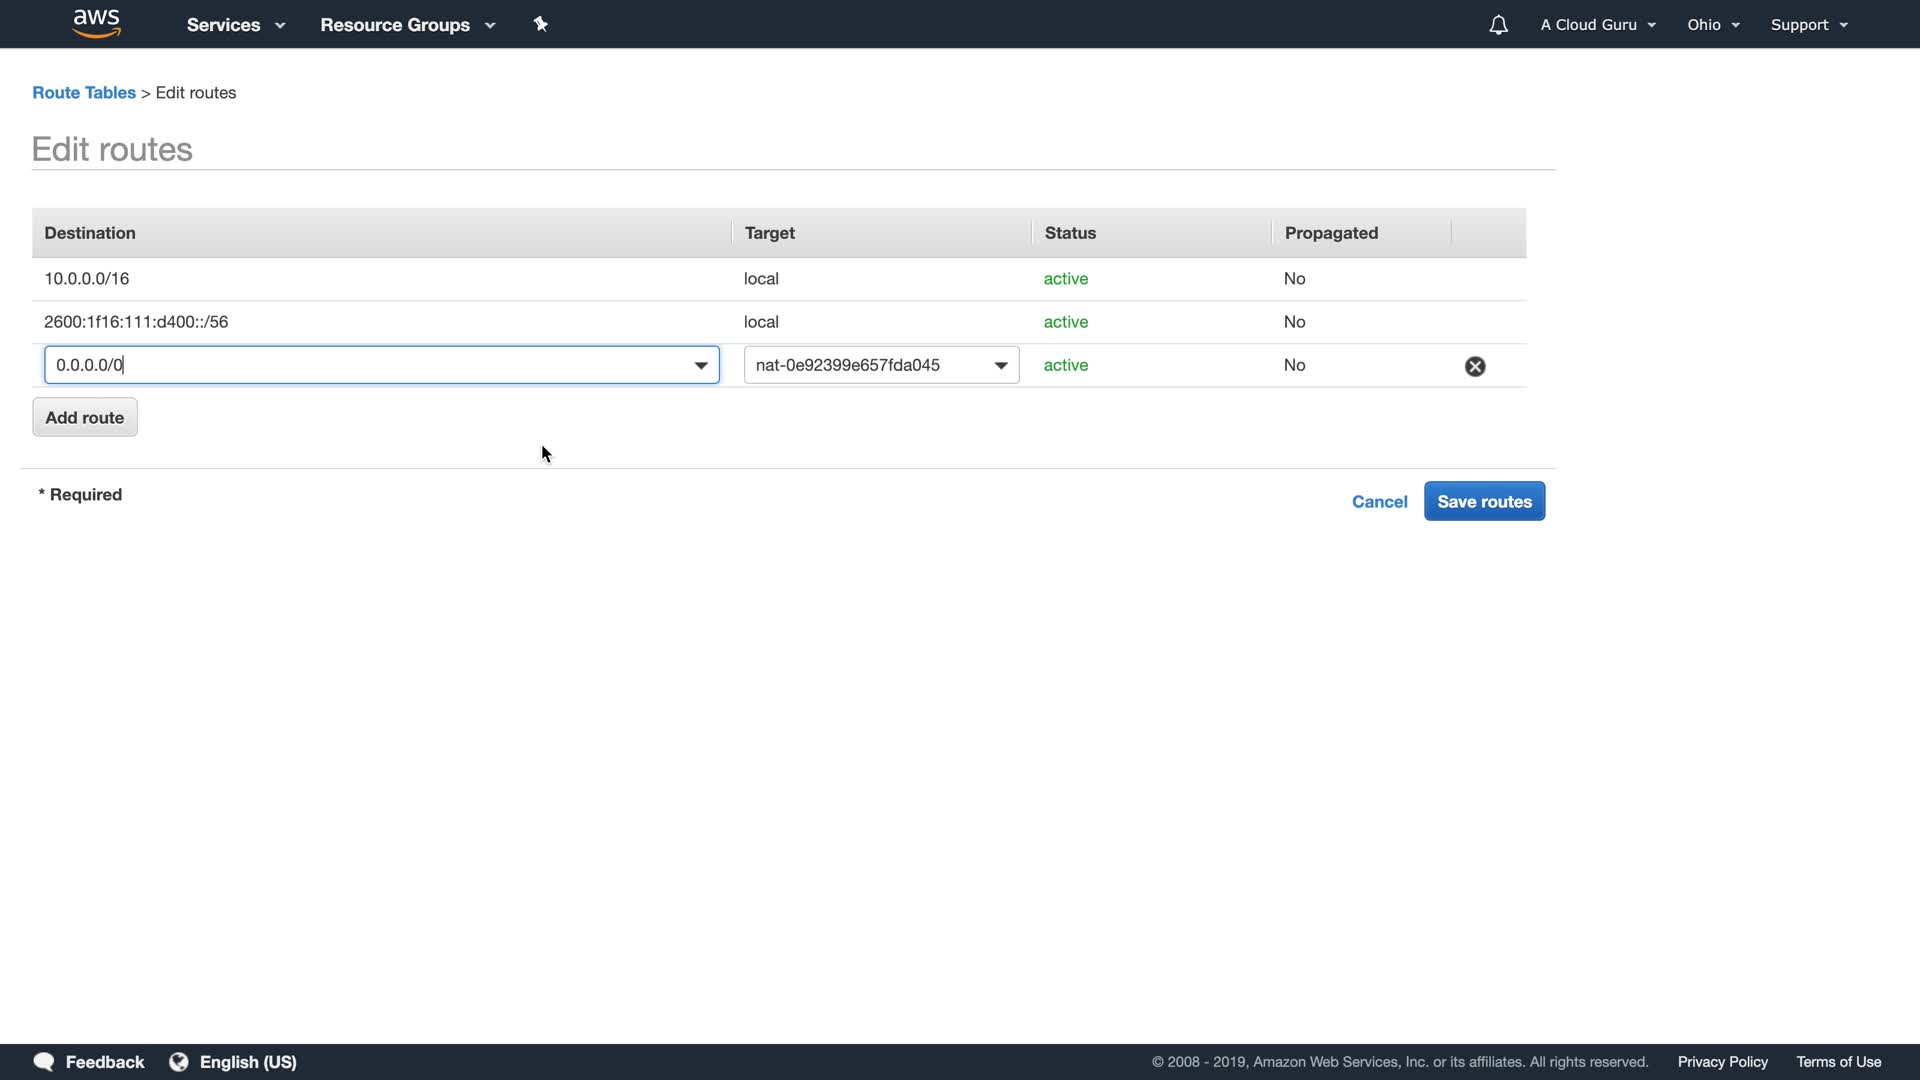Remove the 0.0.0.0/0 route with X icon
Screen dimensions: 1920x1080
click(1475, 366)
